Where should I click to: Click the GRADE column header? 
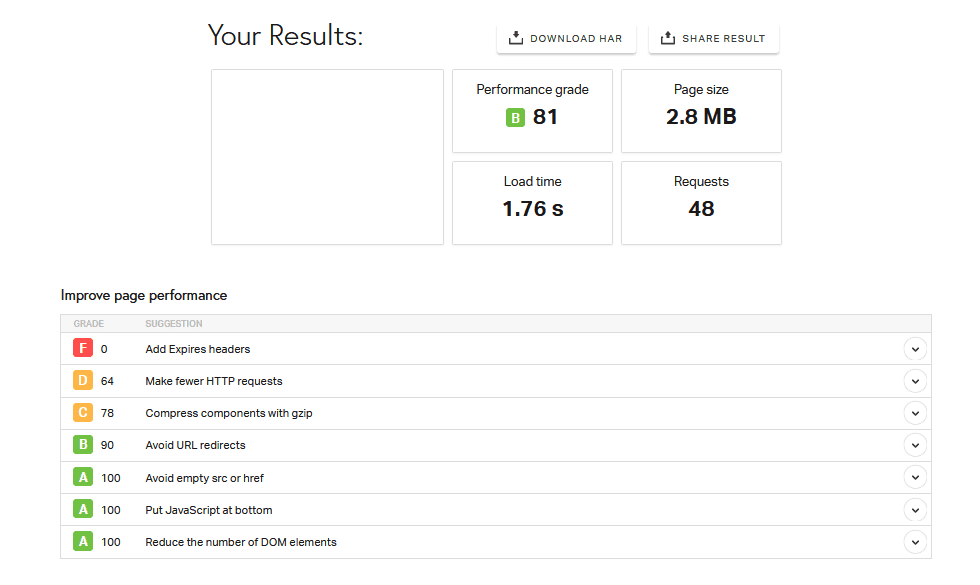88,323
